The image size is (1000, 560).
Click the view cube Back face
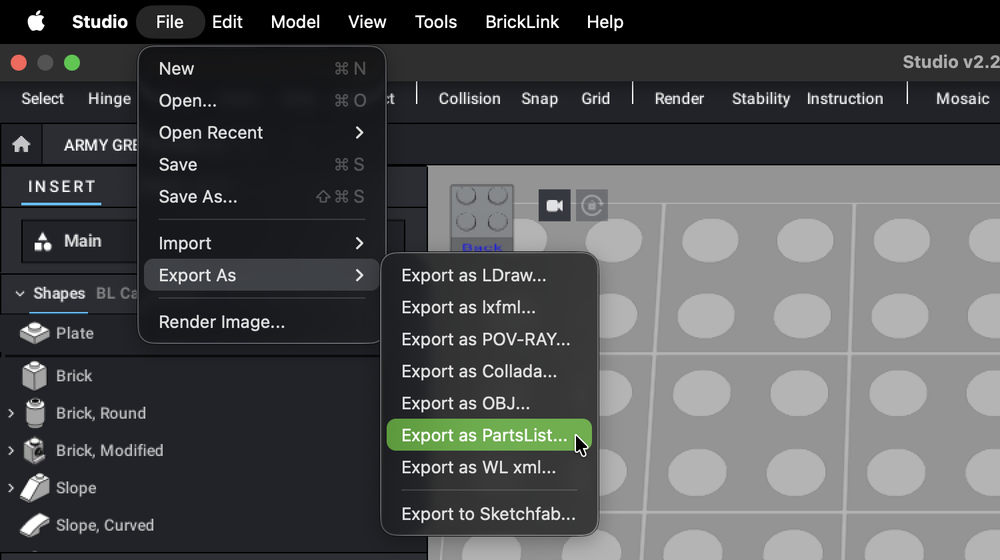click(x=482, y=247)
